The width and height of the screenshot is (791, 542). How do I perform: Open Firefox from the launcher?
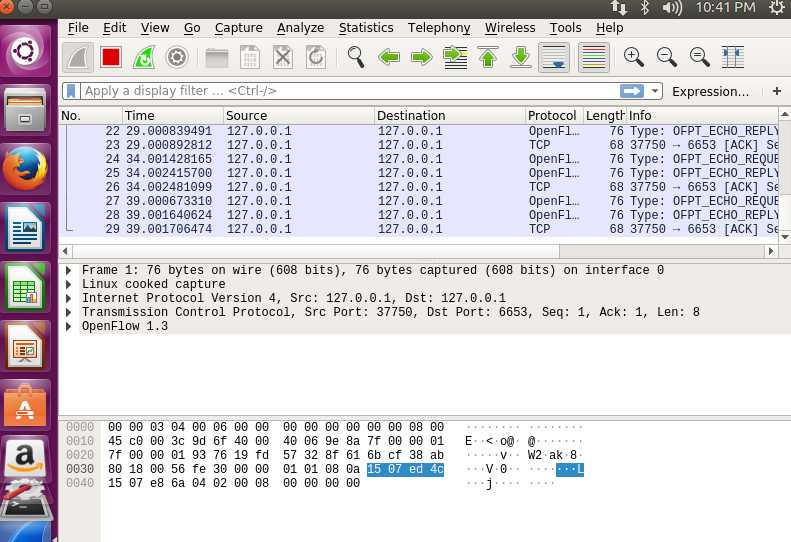25,168
